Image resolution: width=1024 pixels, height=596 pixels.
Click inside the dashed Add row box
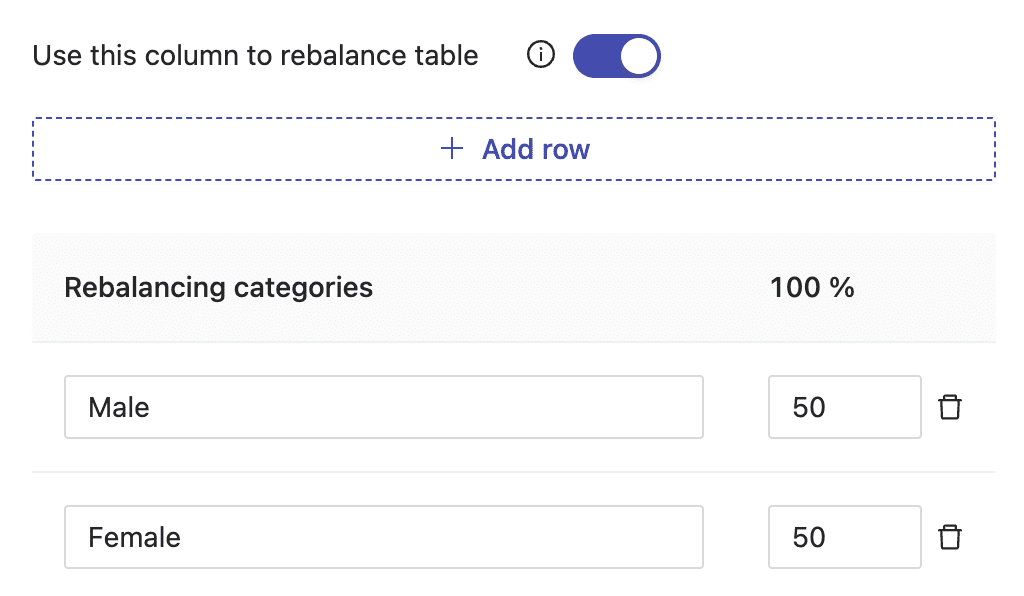click(x=514, y=149)
